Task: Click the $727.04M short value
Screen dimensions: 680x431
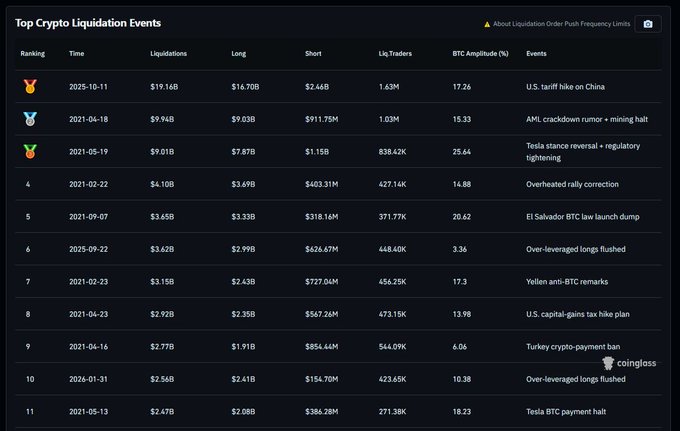Action: pos(321,282)
